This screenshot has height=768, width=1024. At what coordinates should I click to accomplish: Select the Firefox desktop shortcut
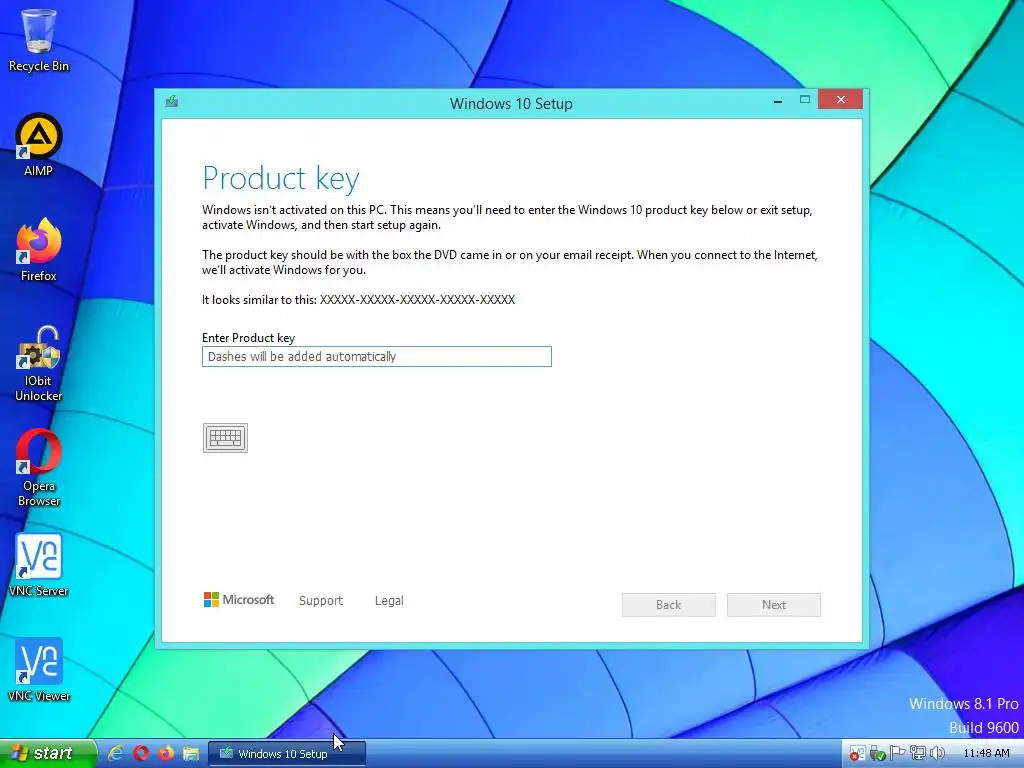[x=39, y=250]
